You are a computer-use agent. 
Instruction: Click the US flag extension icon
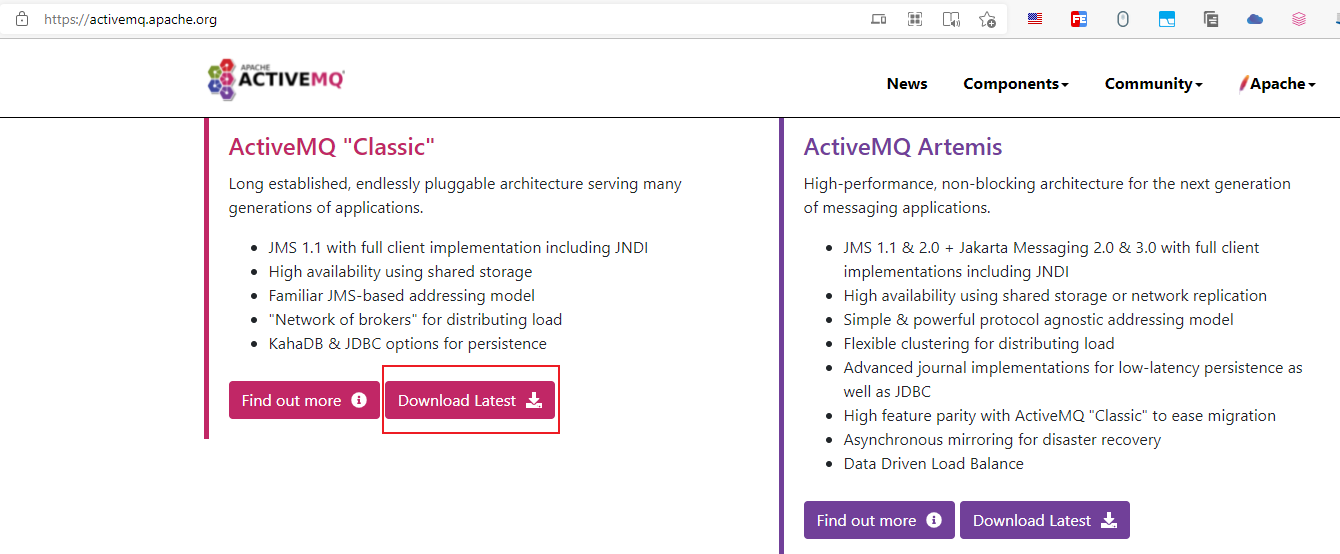click(1035, 18)
